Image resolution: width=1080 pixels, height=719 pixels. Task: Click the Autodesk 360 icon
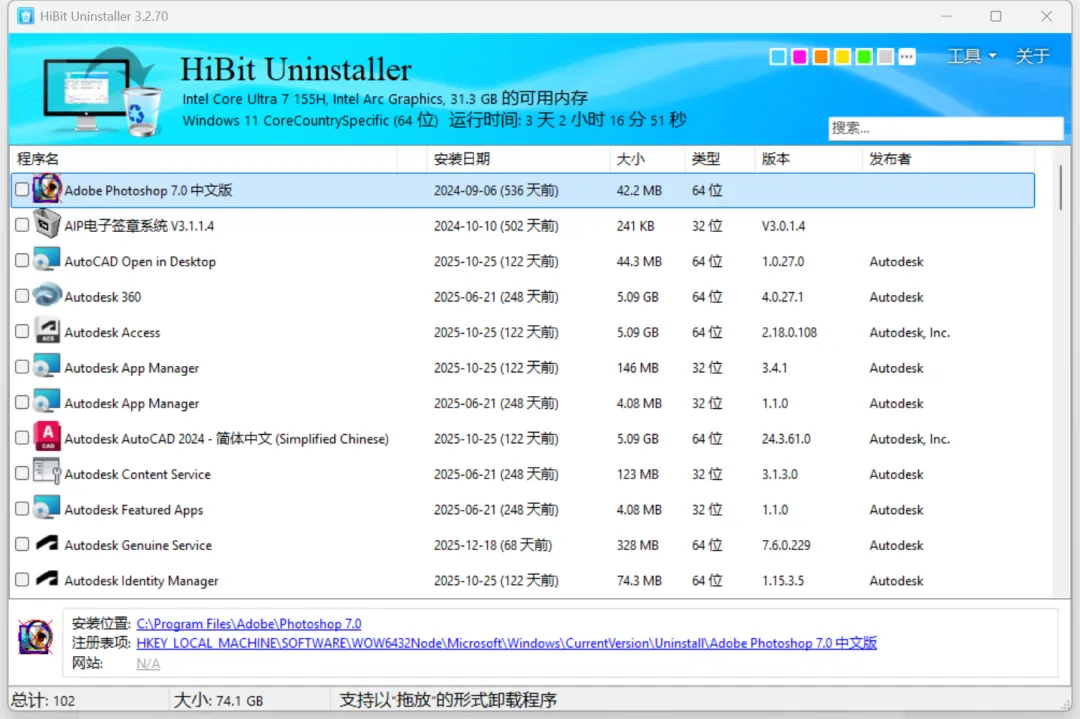(47, 295)
